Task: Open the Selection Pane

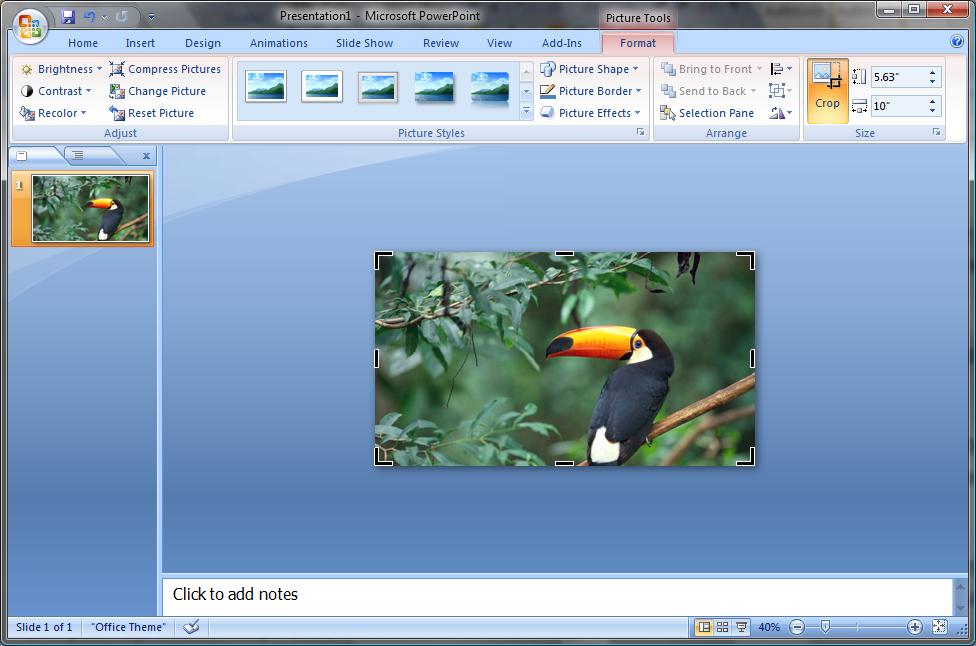Action: [707, 113]
